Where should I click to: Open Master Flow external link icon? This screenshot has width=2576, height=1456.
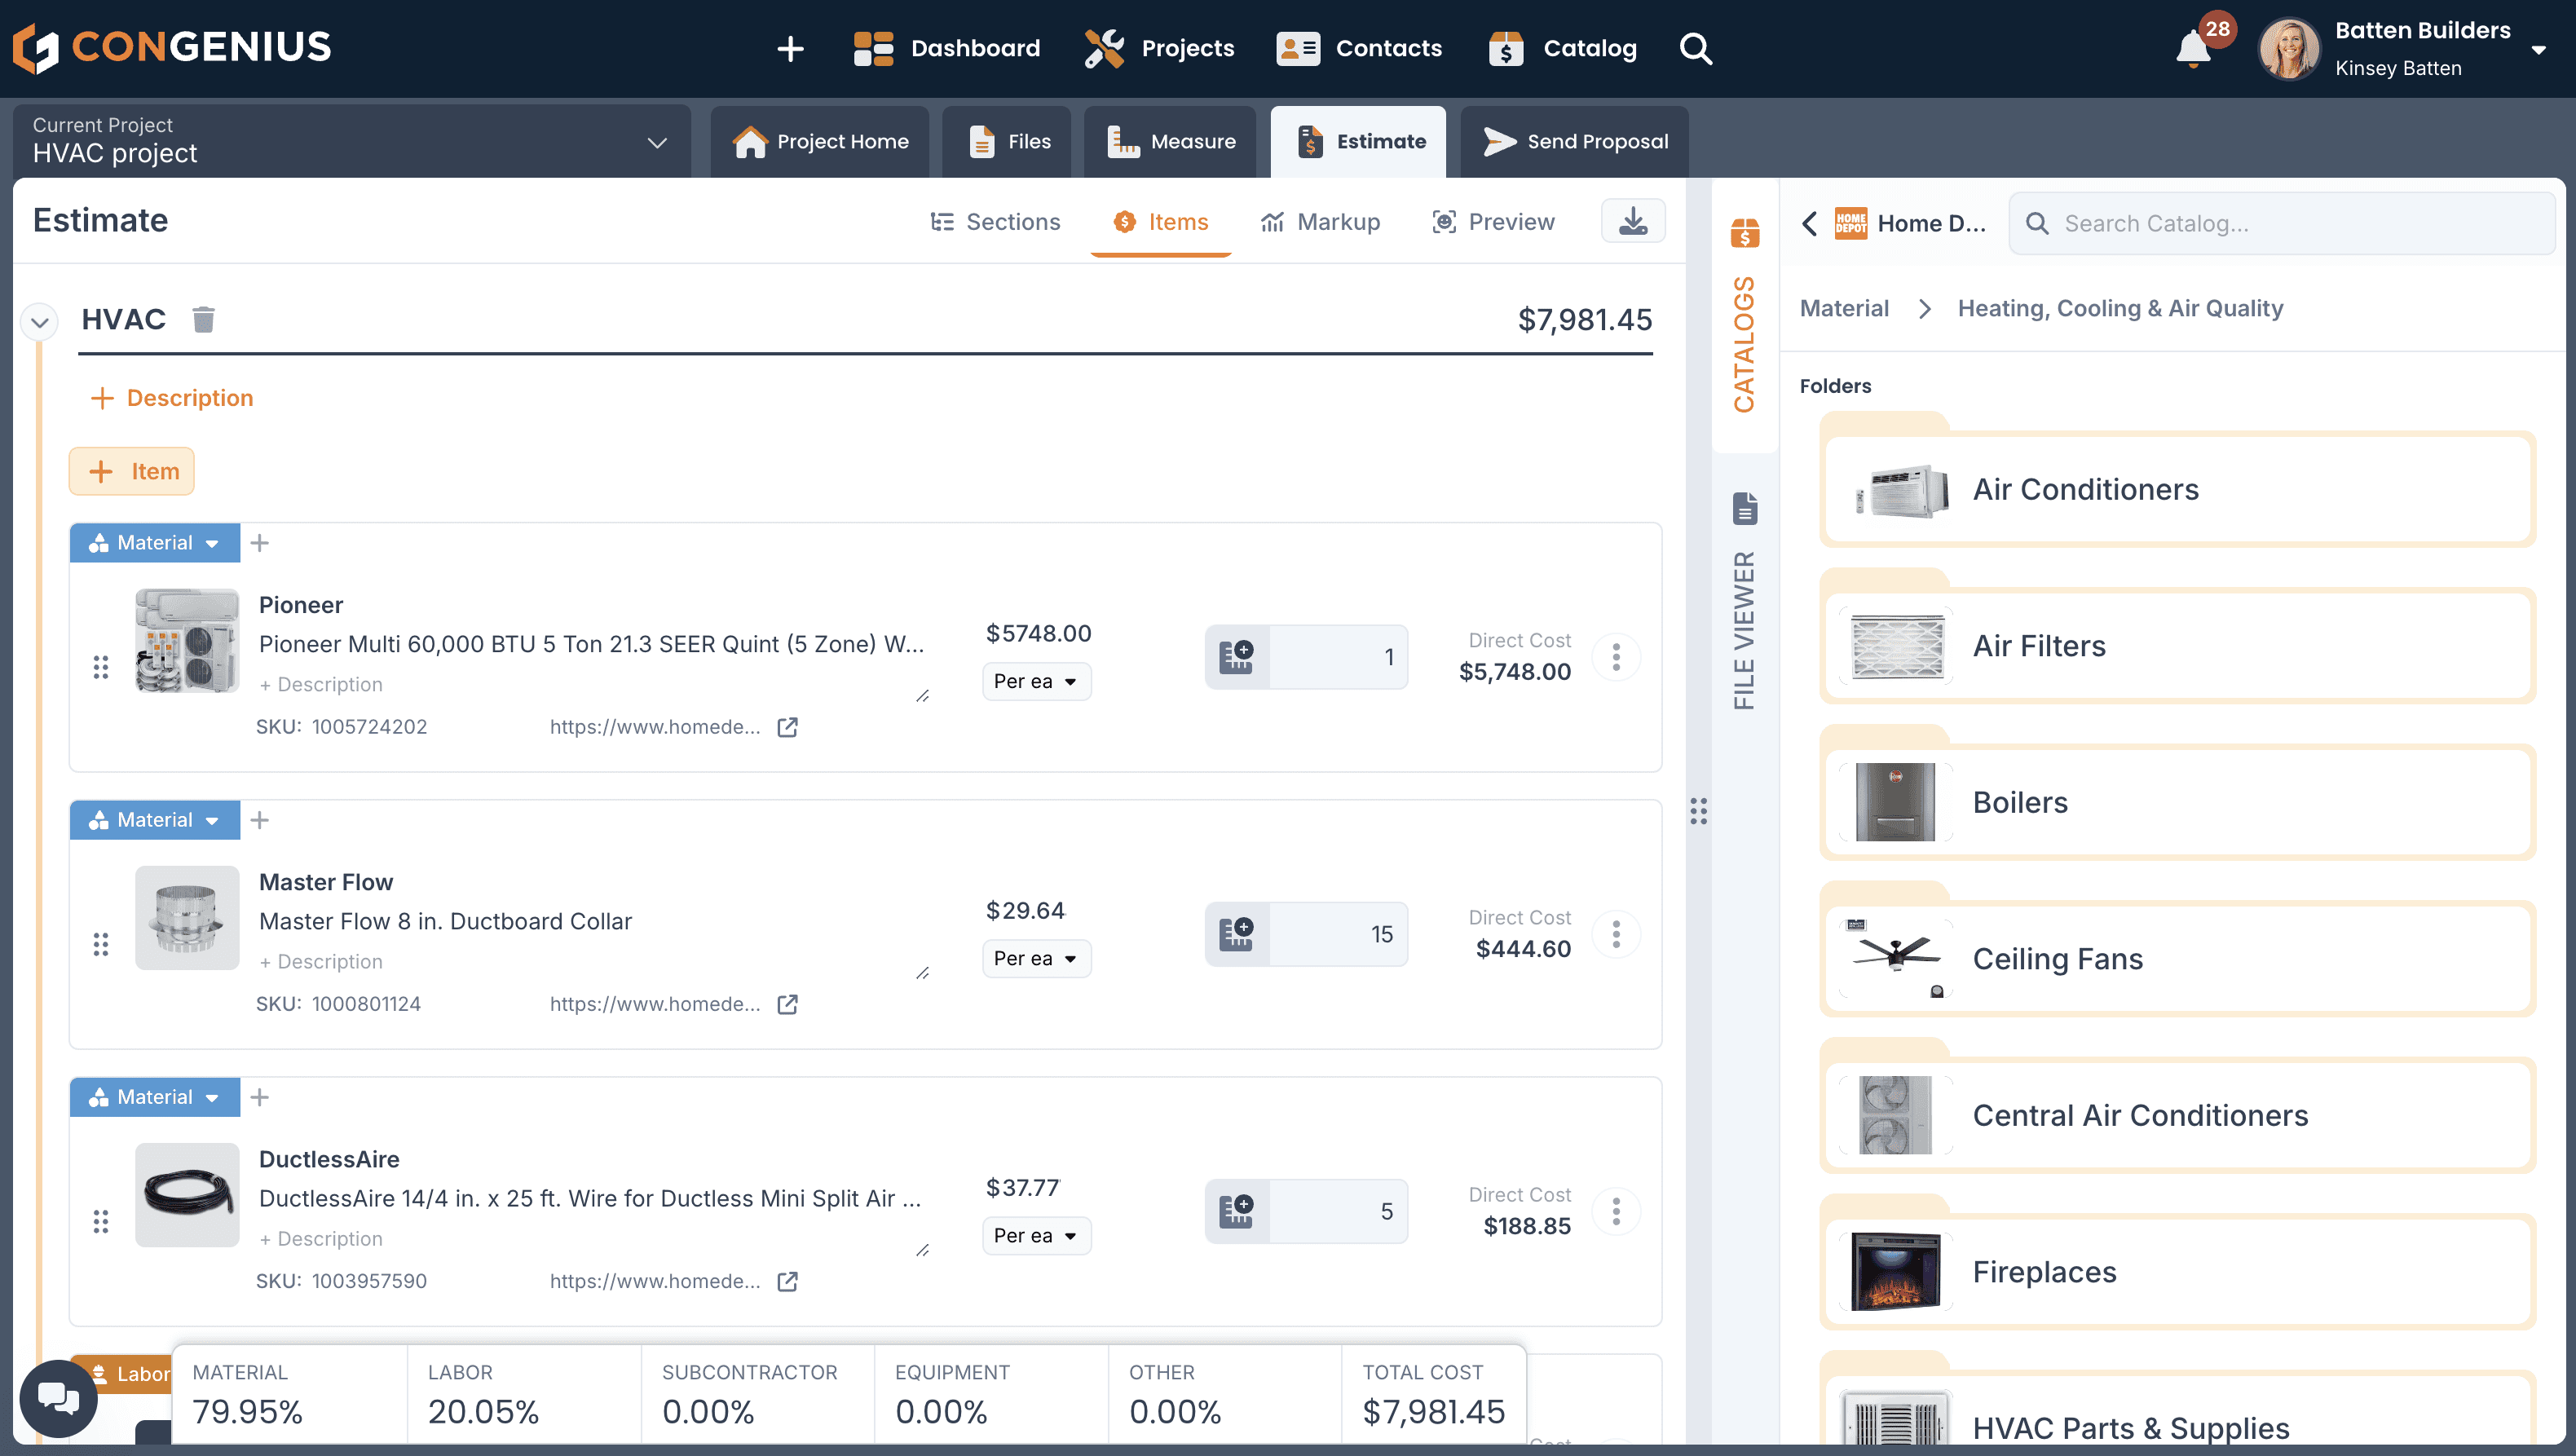pyautogui.click(x=788, y=1004)
